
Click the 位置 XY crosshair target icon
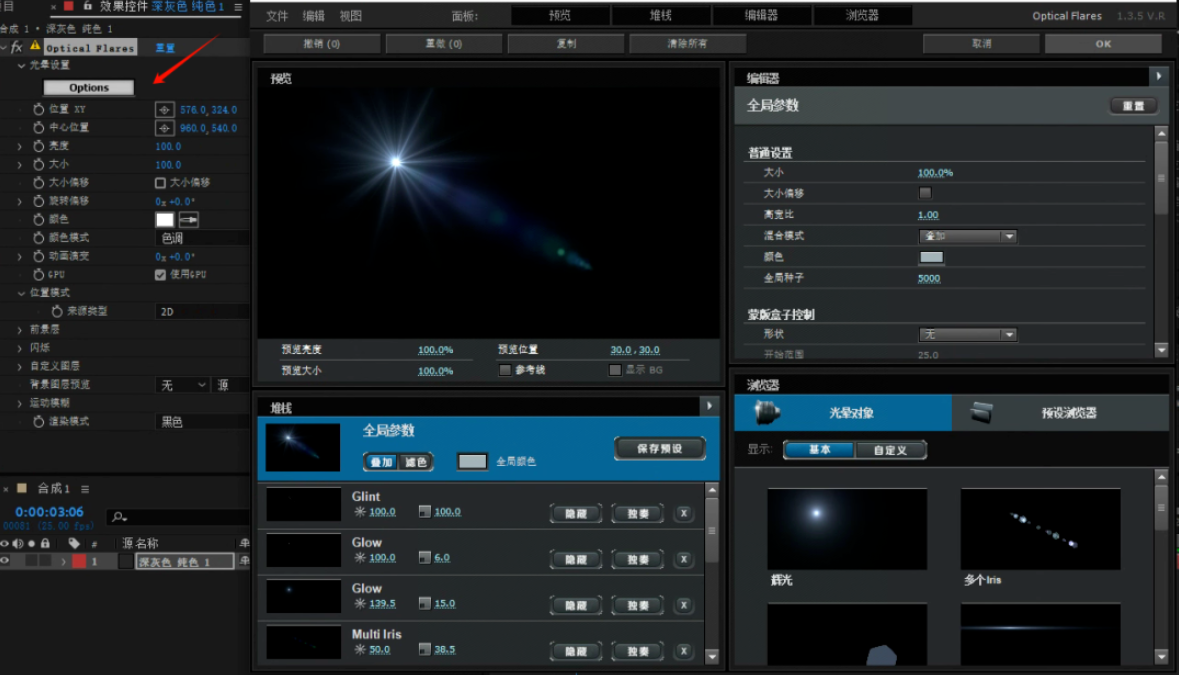pos(165,109)
